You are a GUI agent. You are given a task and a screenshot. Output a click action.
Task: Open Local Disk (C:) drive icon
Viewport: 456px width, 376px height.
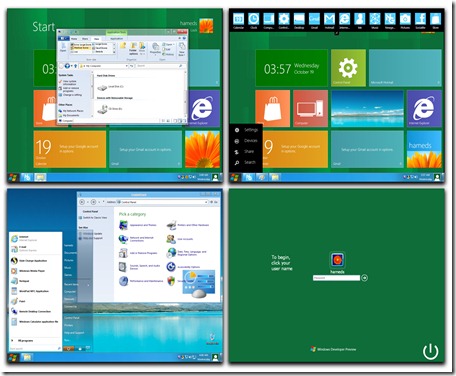(x=102, y=87)
